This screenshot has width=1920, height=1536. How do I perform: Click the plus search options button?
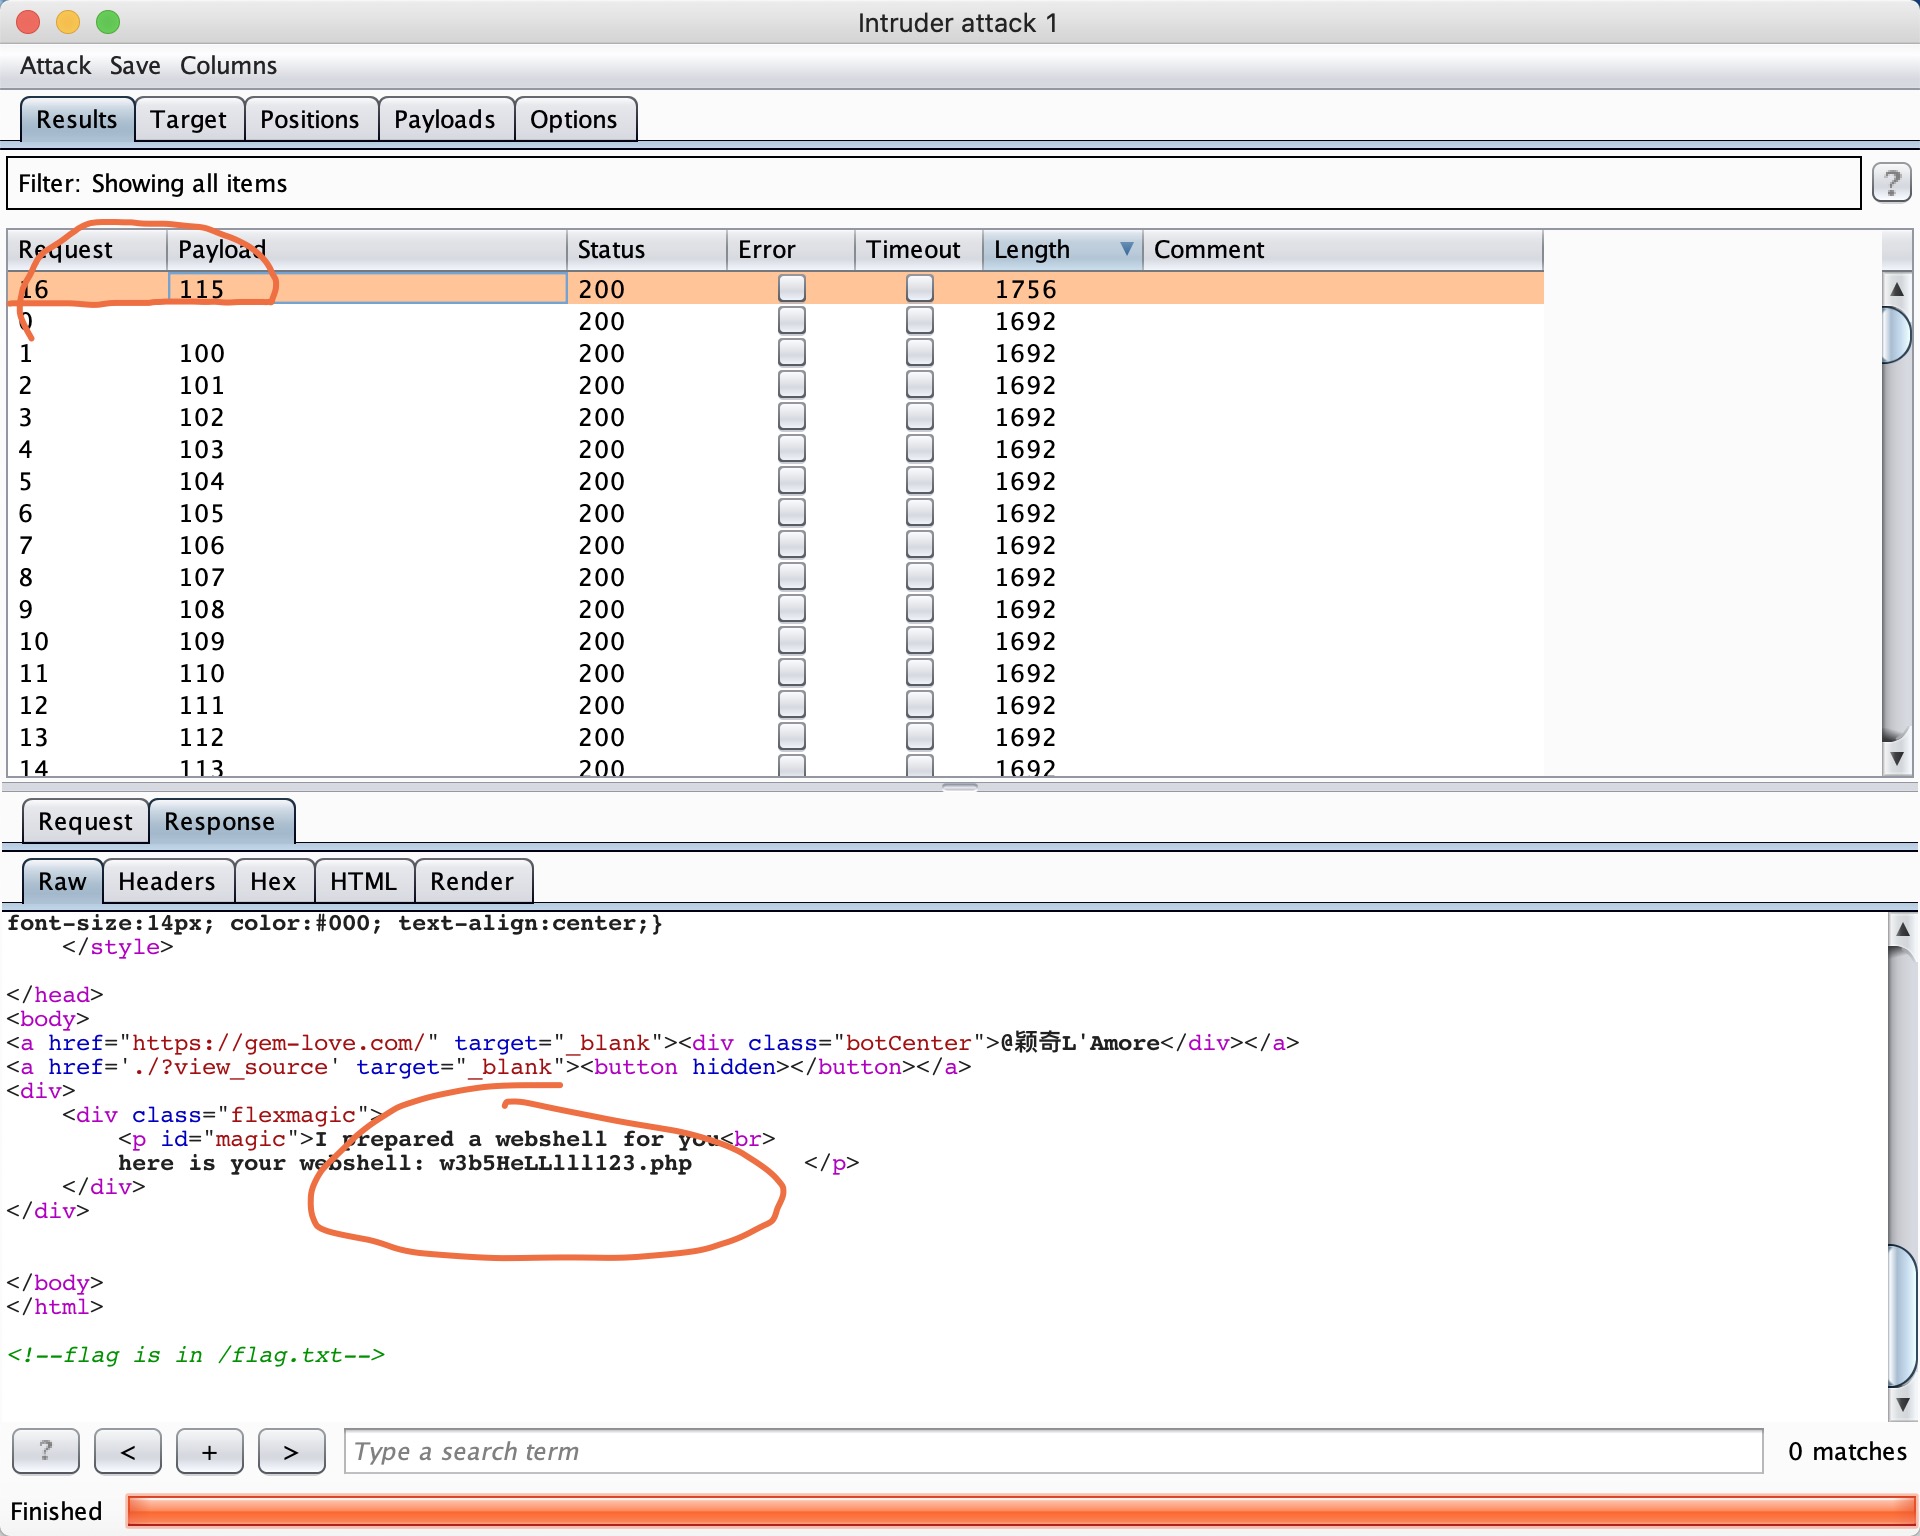click(209, 1451)
